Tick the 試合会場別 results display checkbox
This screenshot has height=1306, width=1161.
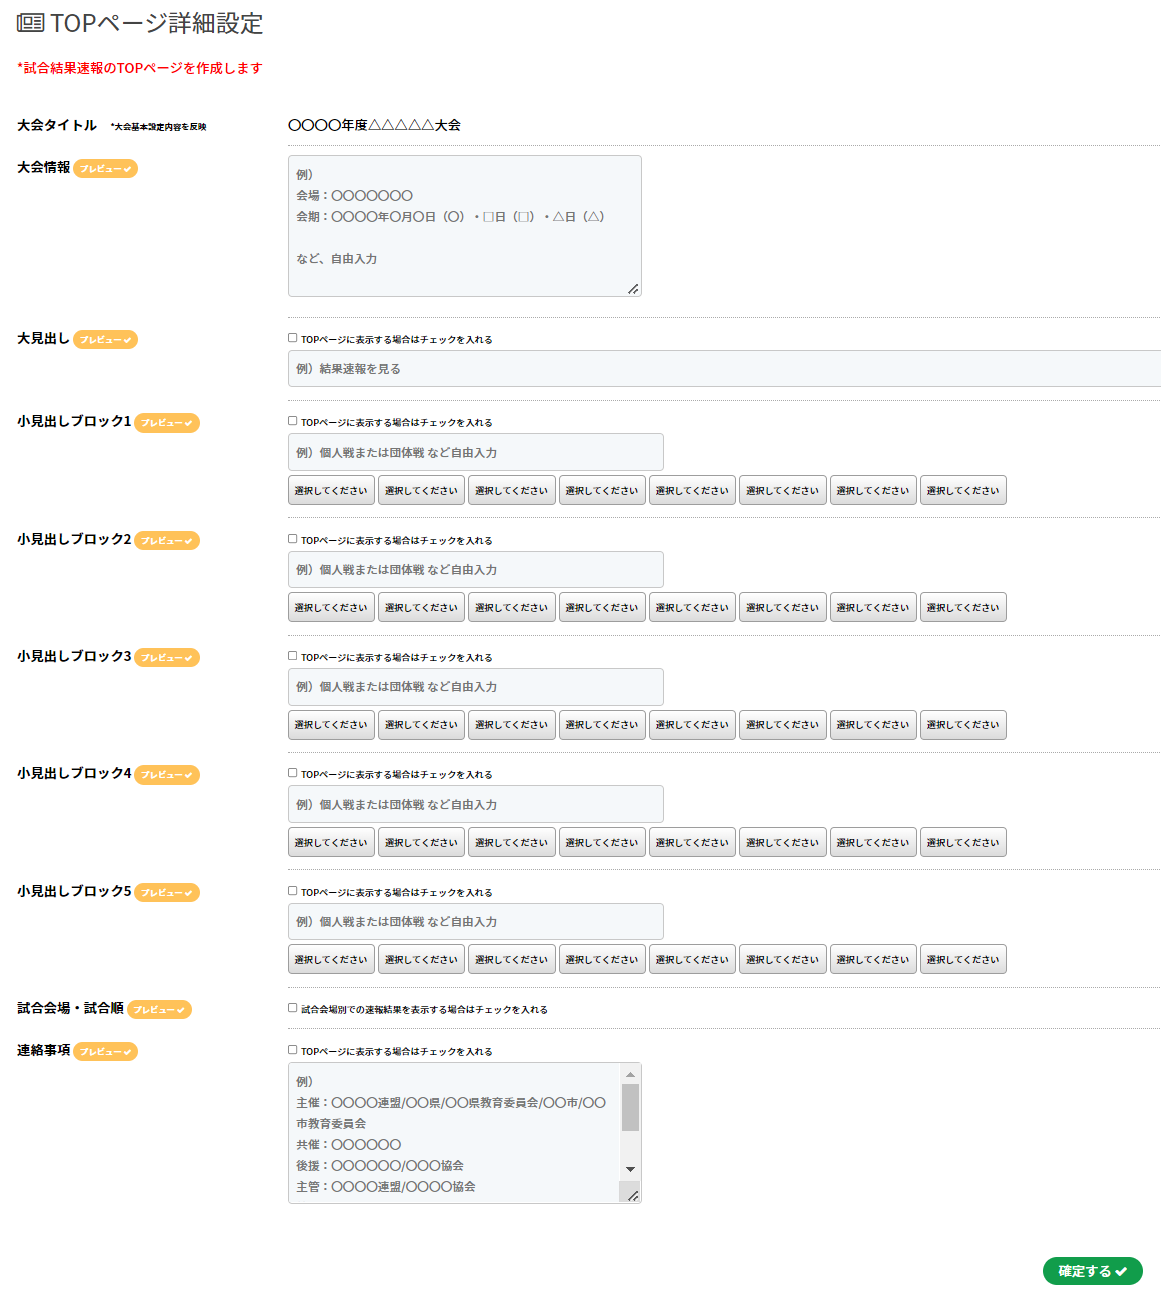pyautogui.click(x=293, y=1008)
